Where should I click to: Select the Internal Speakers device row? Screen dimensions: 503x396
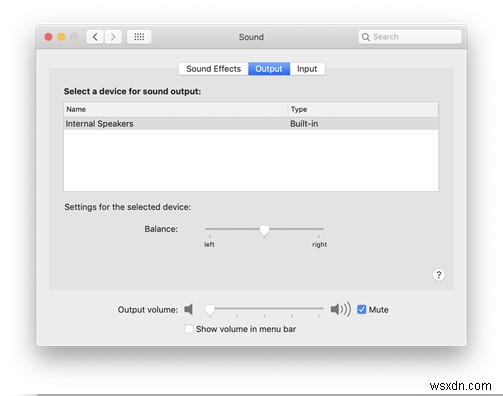click(251, 124)
